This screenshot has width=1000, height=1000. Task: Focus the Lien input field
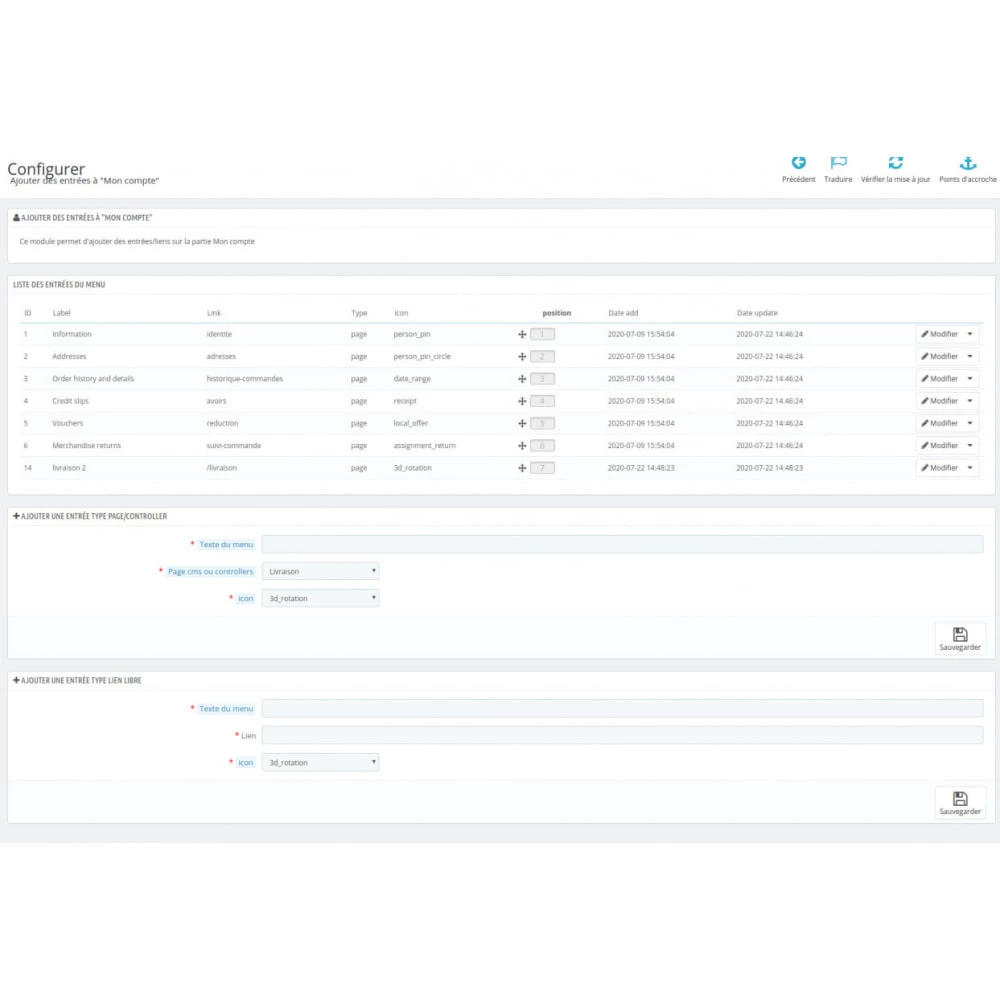pos(622,735)
